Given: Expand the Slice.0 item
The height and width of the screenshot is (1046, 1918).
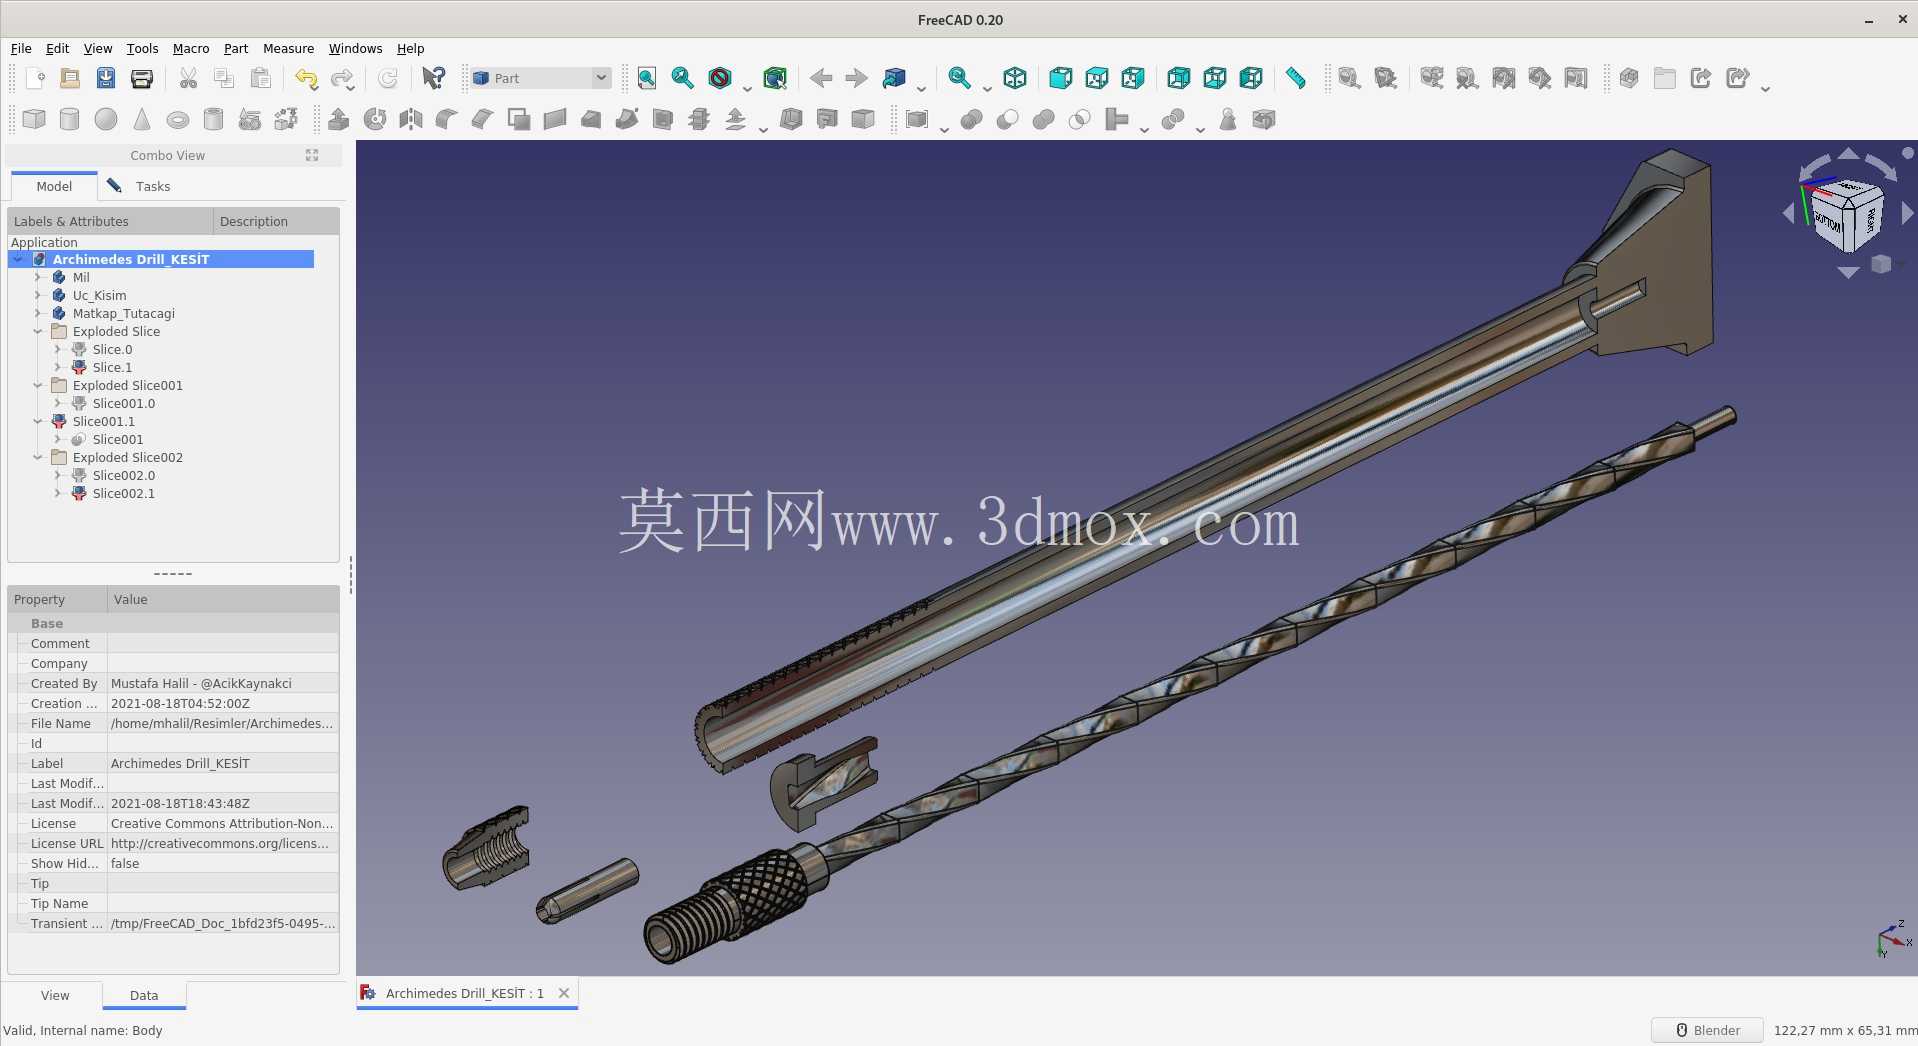Looking at the screenshot, I should click(58, 349).
